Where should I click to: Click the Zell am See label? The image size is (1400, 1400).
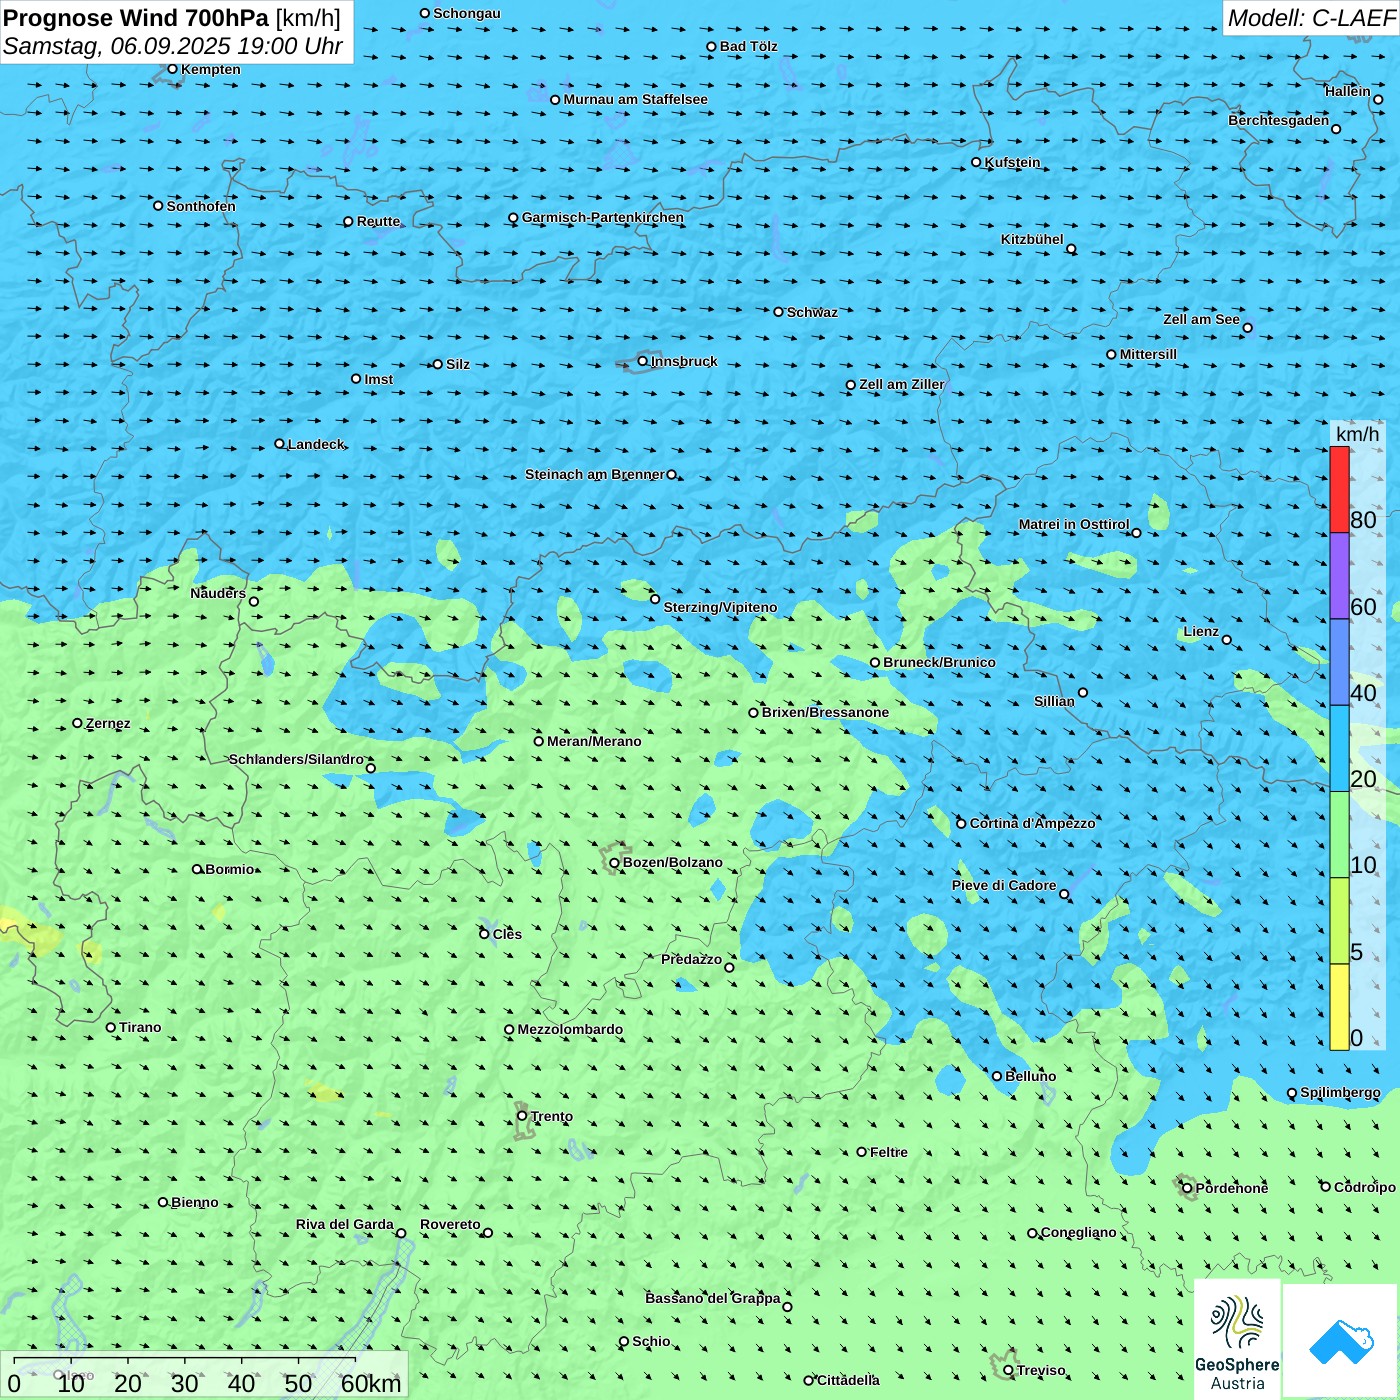[1201, 319]
